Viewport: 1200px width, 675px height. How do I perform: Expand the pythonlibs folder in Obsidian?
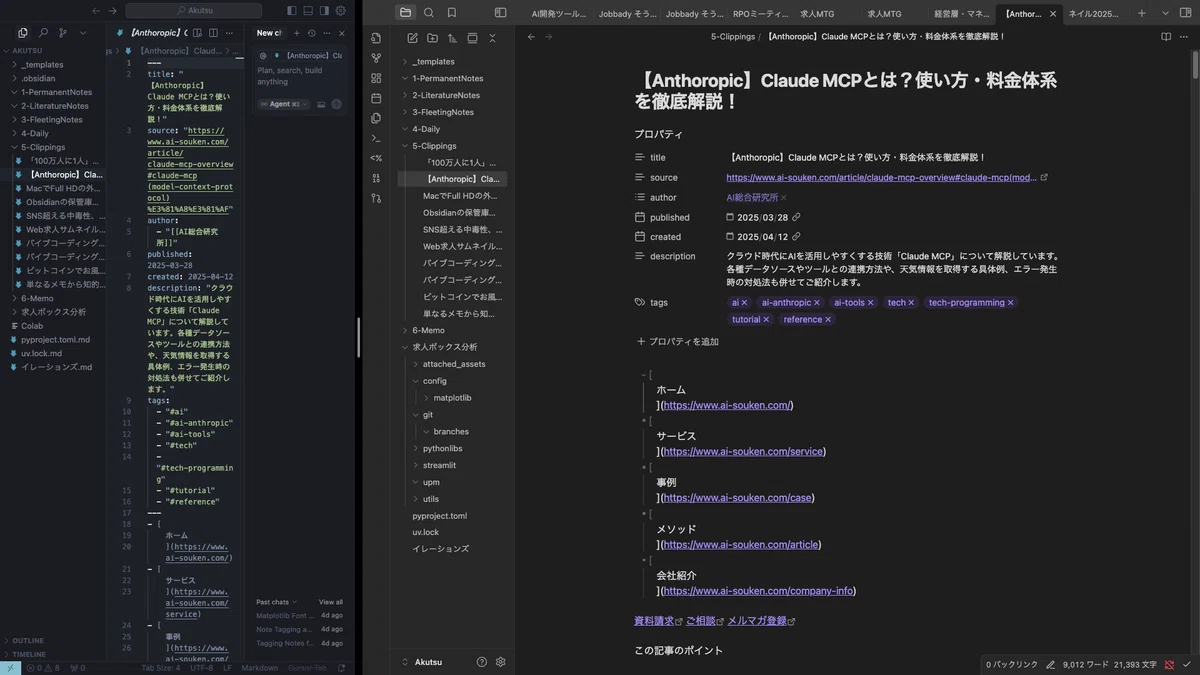[415, 448]
